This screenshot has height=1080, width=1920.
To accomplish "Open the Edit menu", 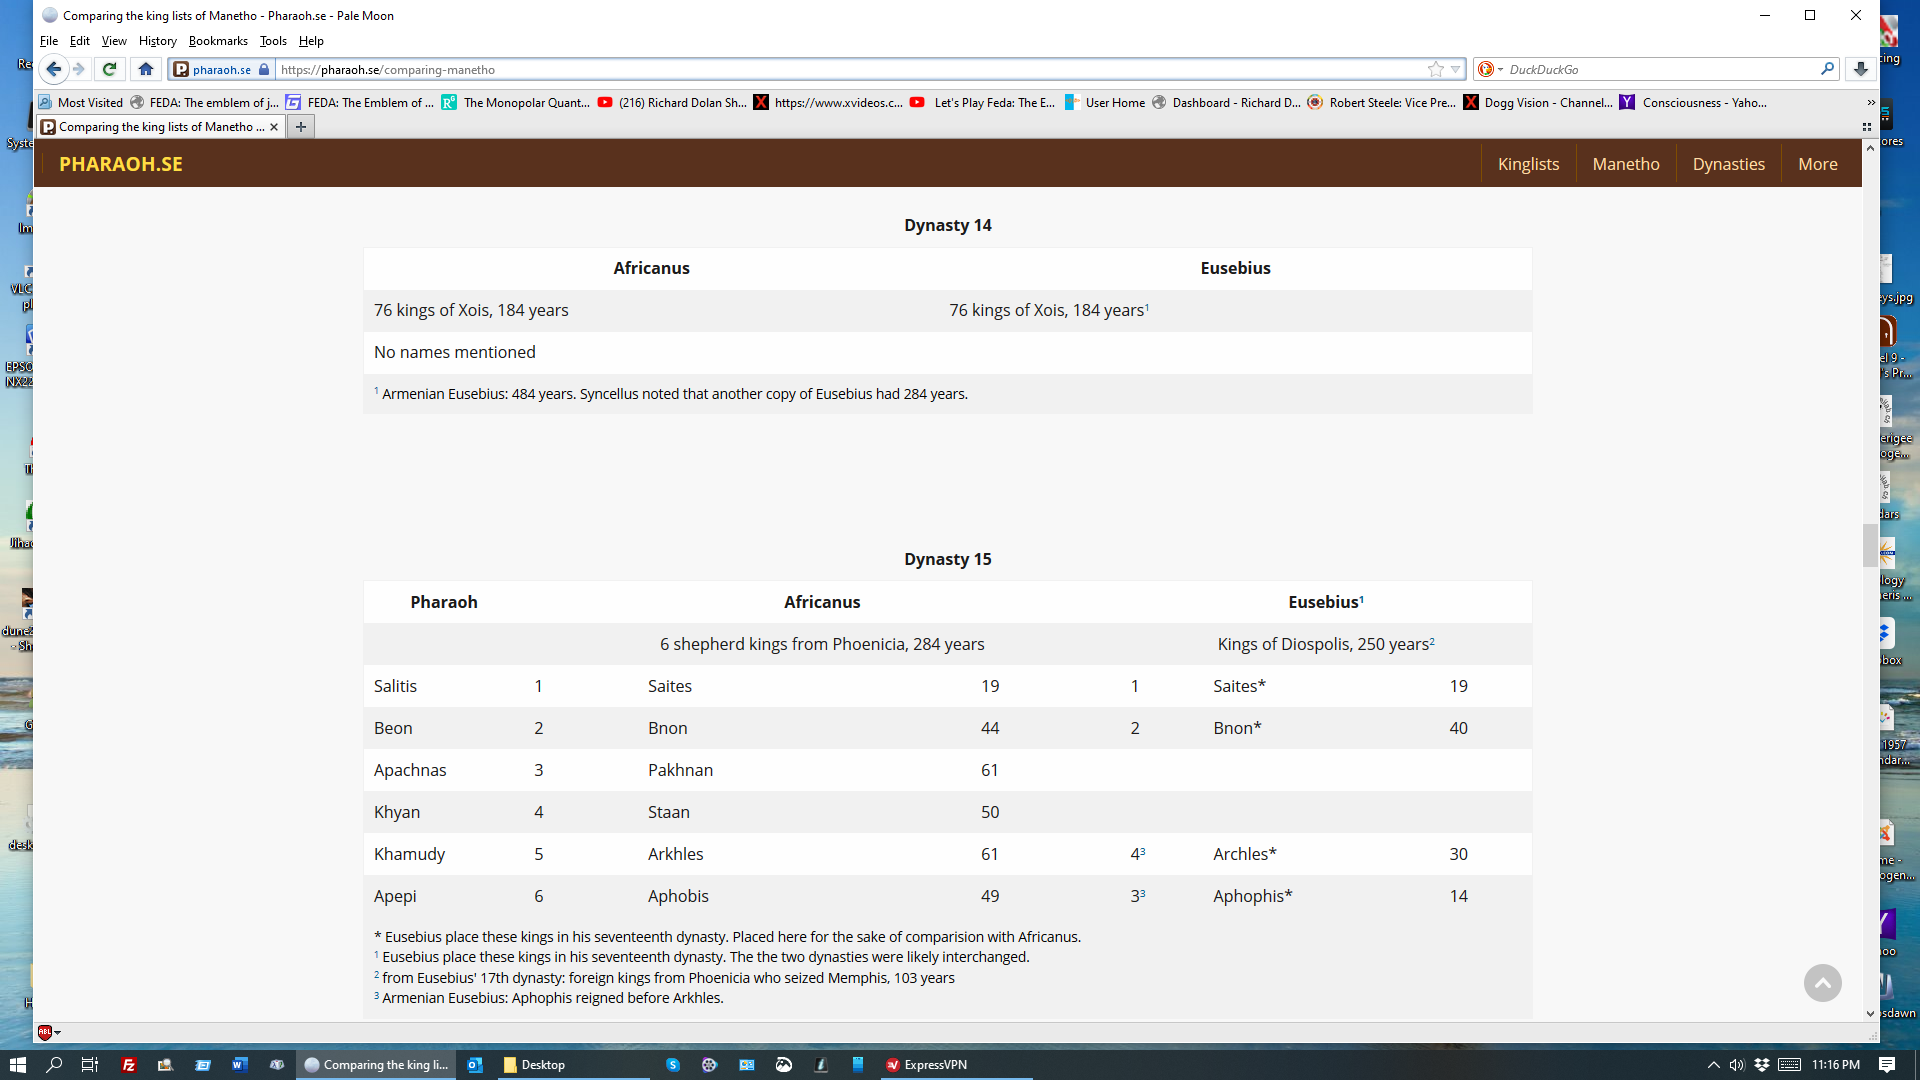I will (80, 41).
